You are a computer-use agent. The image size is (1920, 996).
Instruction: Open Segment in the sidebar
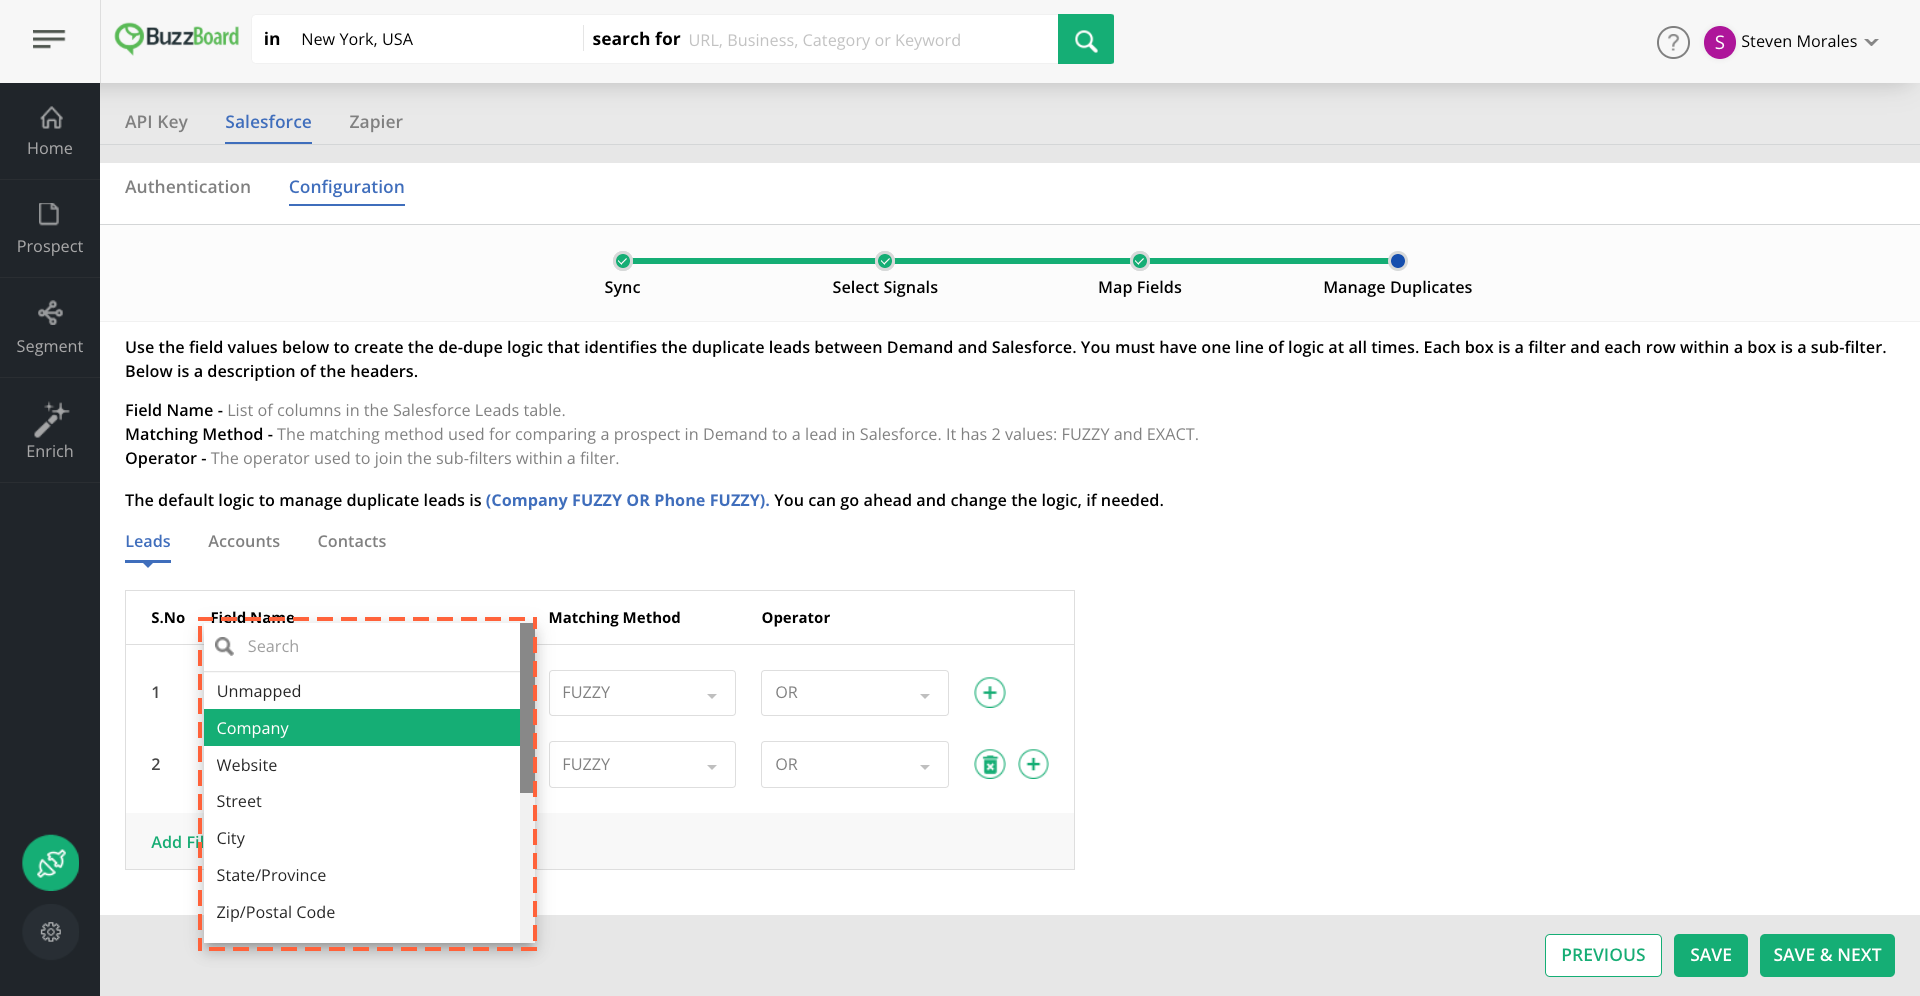point(50,327)
